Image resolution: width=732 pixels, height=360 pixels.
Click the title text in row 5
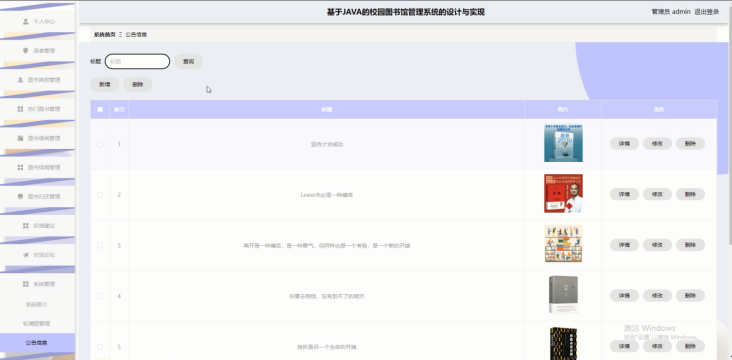click(x=327, y=347)
